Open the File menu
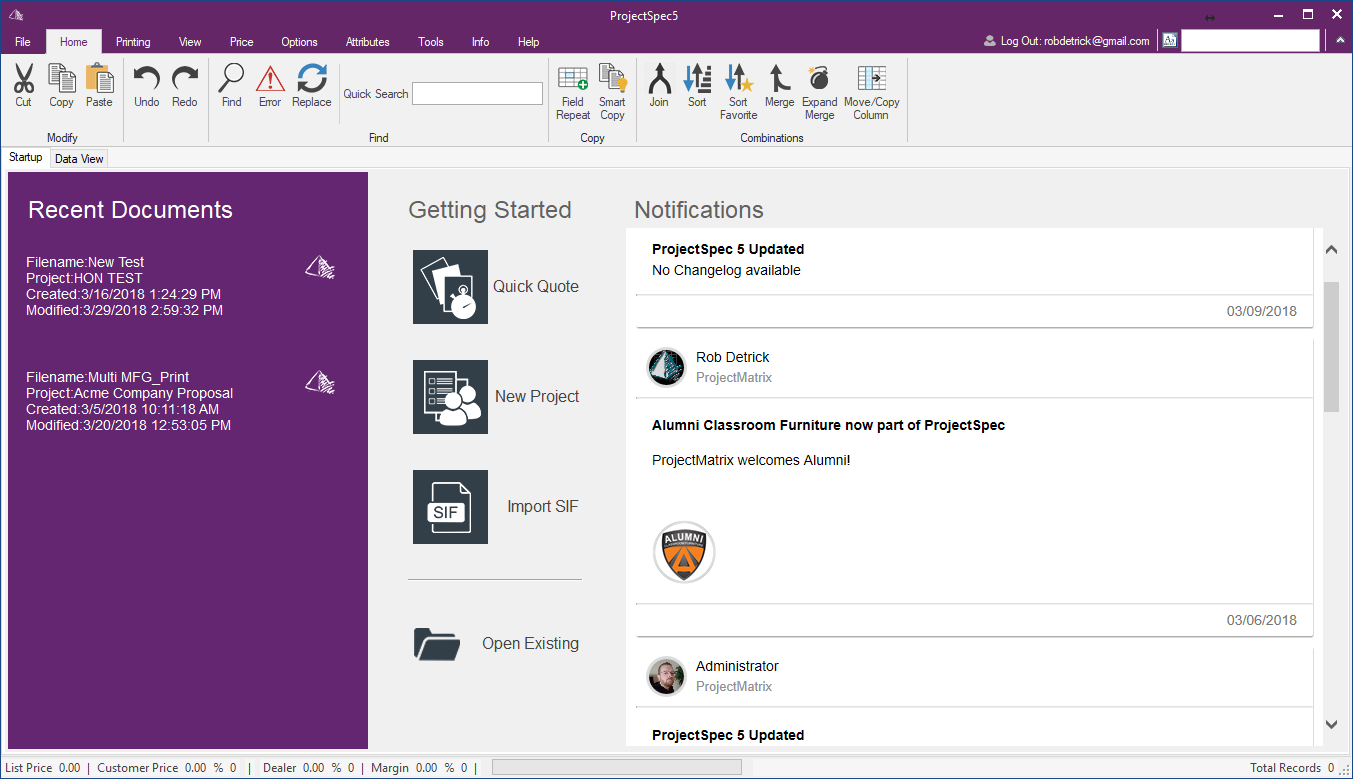1353x779 pixels. (23, 42)
